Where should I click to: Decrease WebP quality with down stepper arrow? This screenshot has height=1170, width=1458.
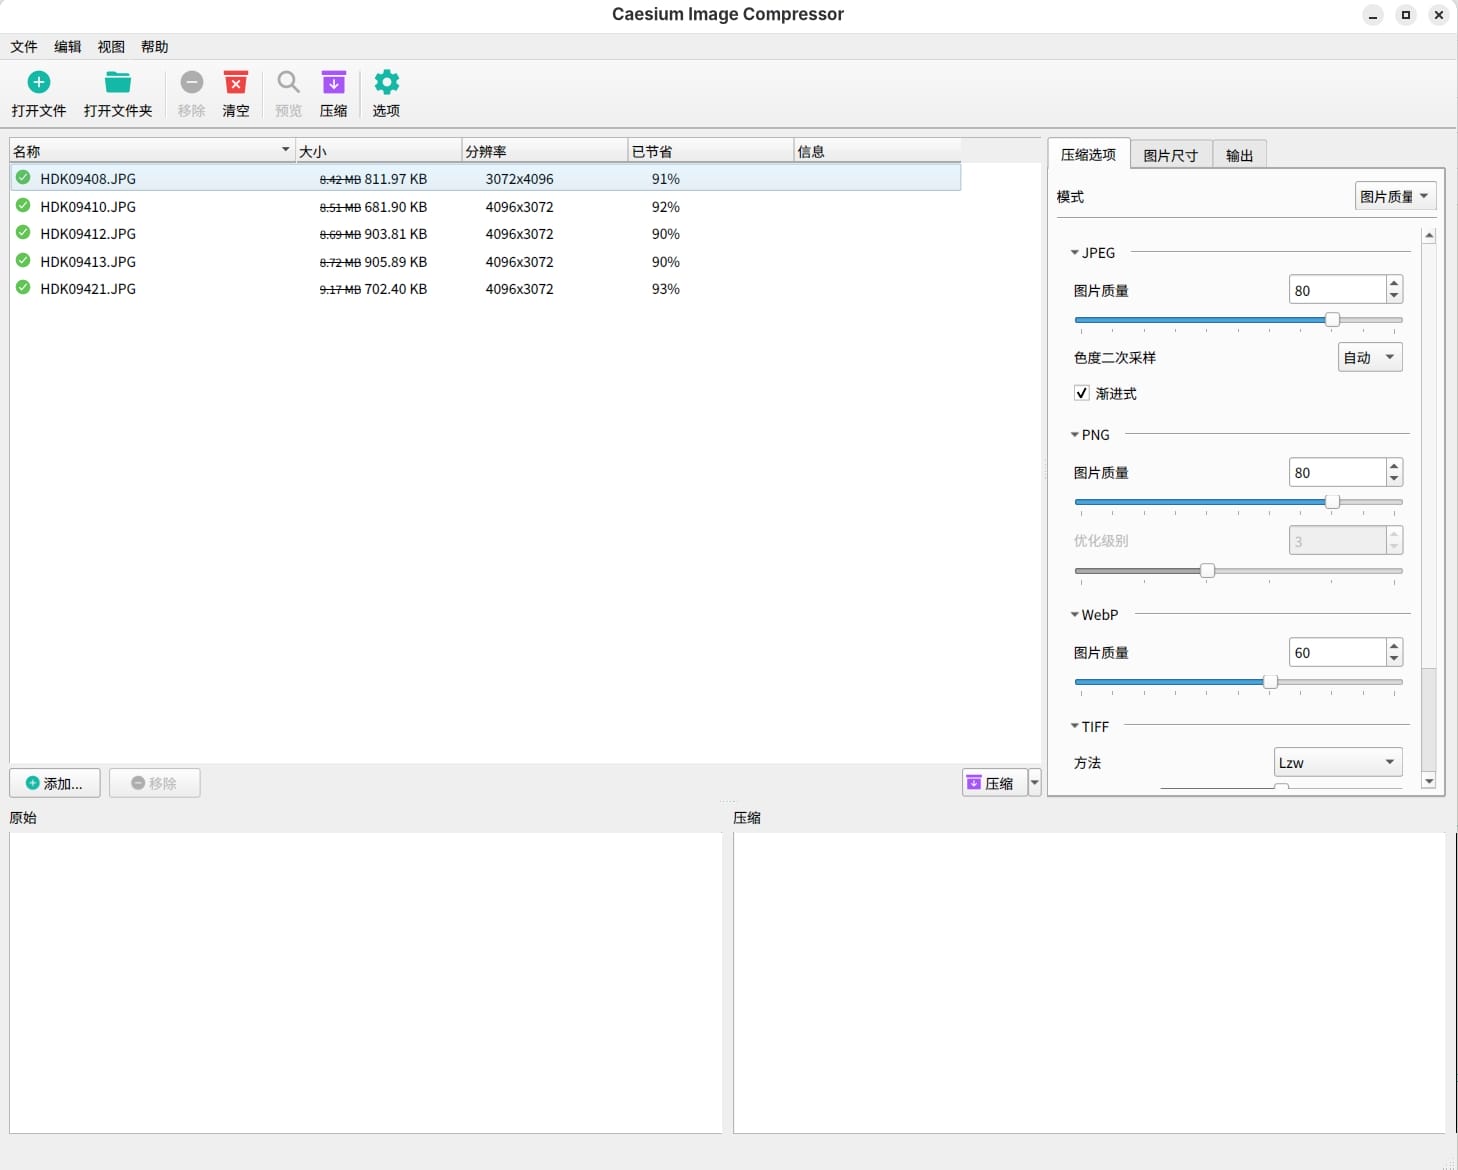(1394, 659)
